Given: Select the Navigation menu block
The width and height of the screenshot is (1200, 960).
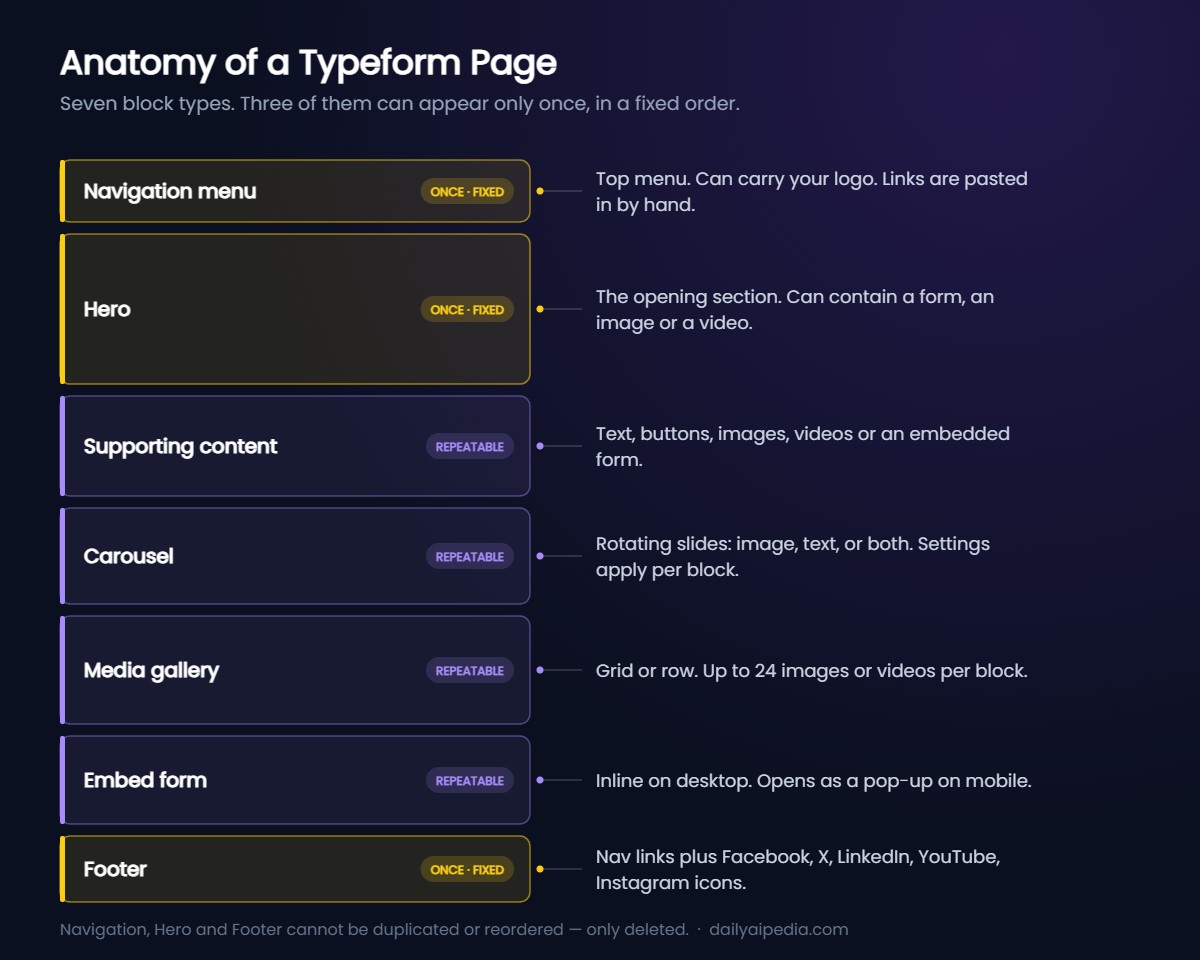Looking at the screenshot, I should (x=295, y=191).
